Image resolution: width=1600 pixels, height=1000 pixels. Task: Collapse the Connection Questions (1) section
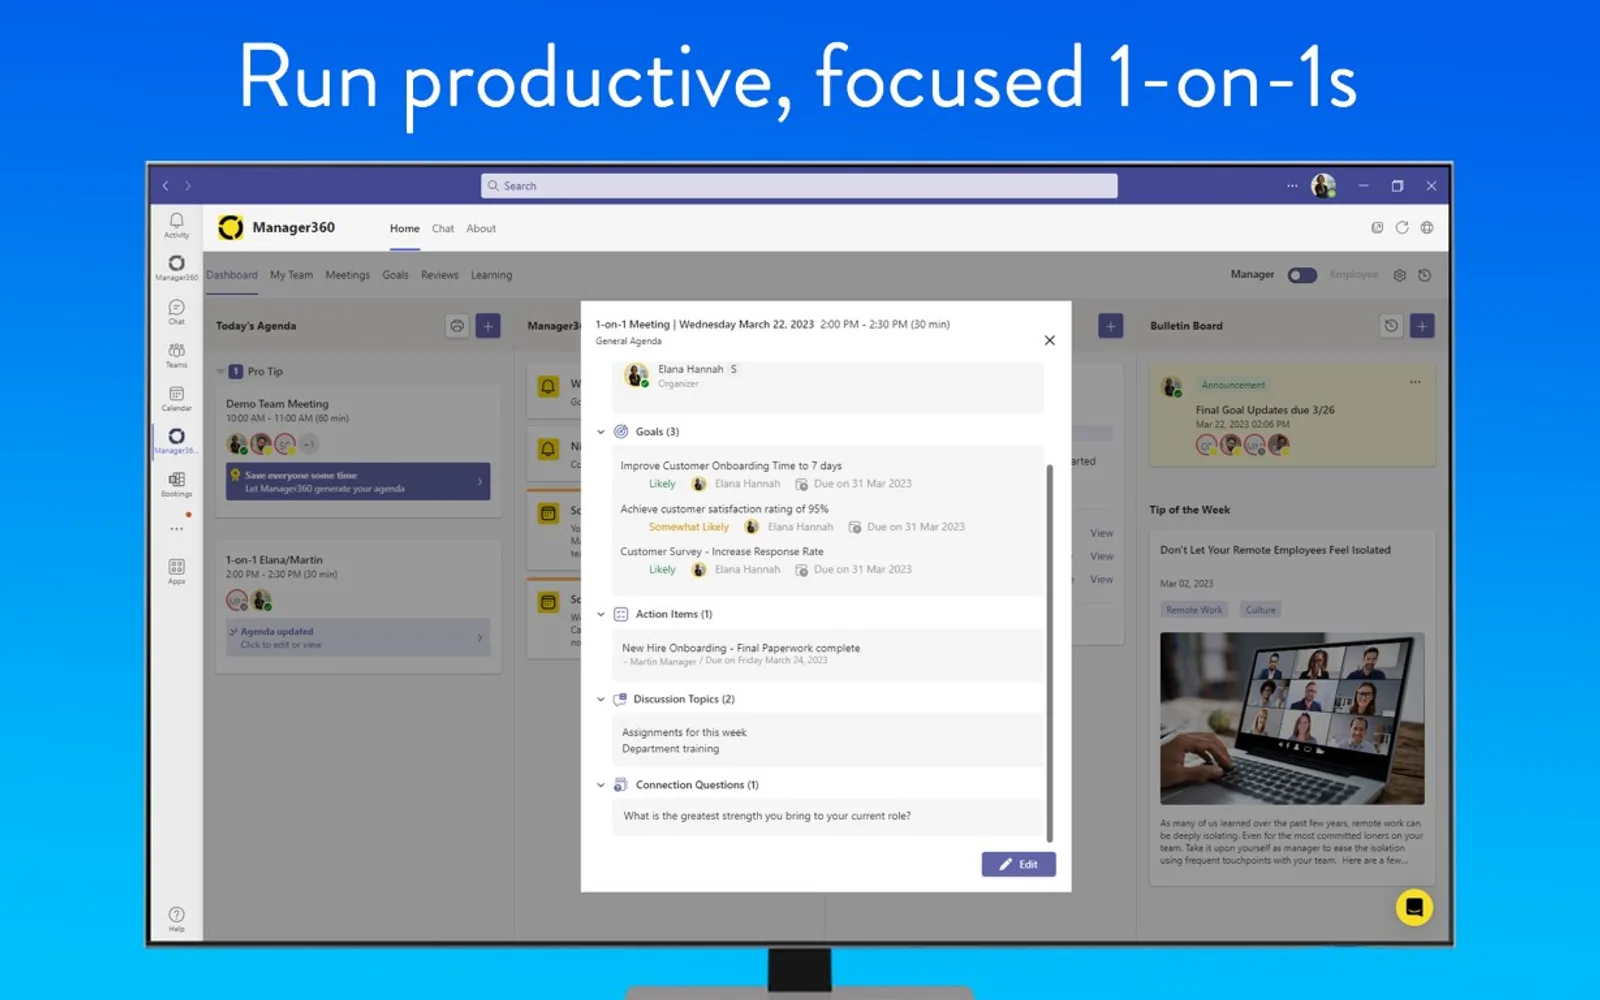point(601,785)
